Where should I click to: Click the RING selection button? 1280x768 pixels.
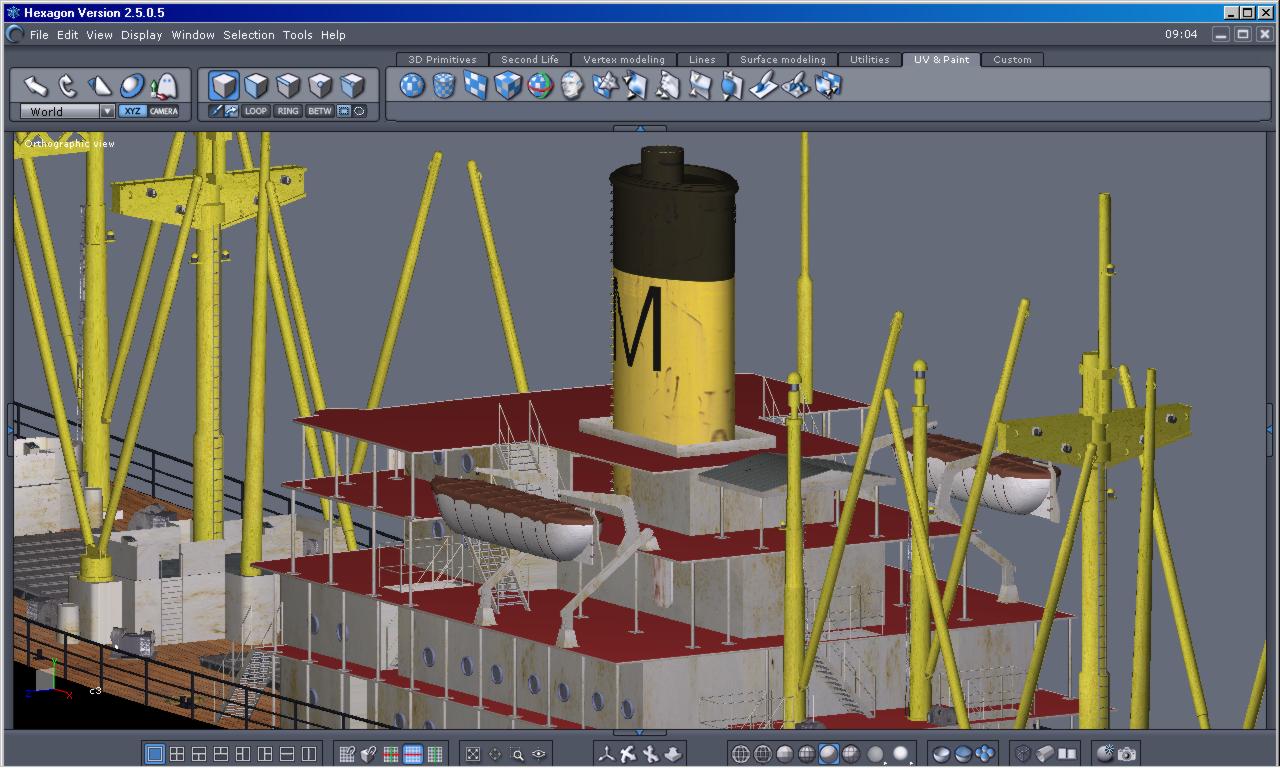tap(288, 111)
